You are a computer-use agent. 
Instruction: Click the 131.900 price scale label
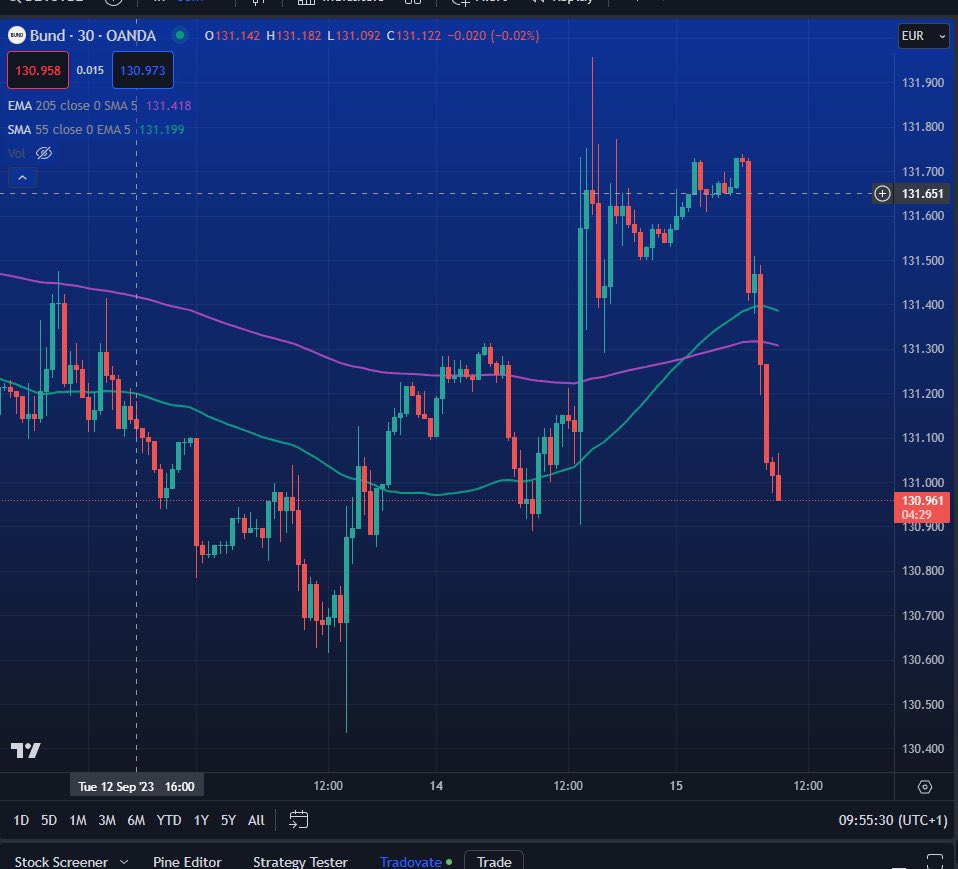click(x=923, y=82)
